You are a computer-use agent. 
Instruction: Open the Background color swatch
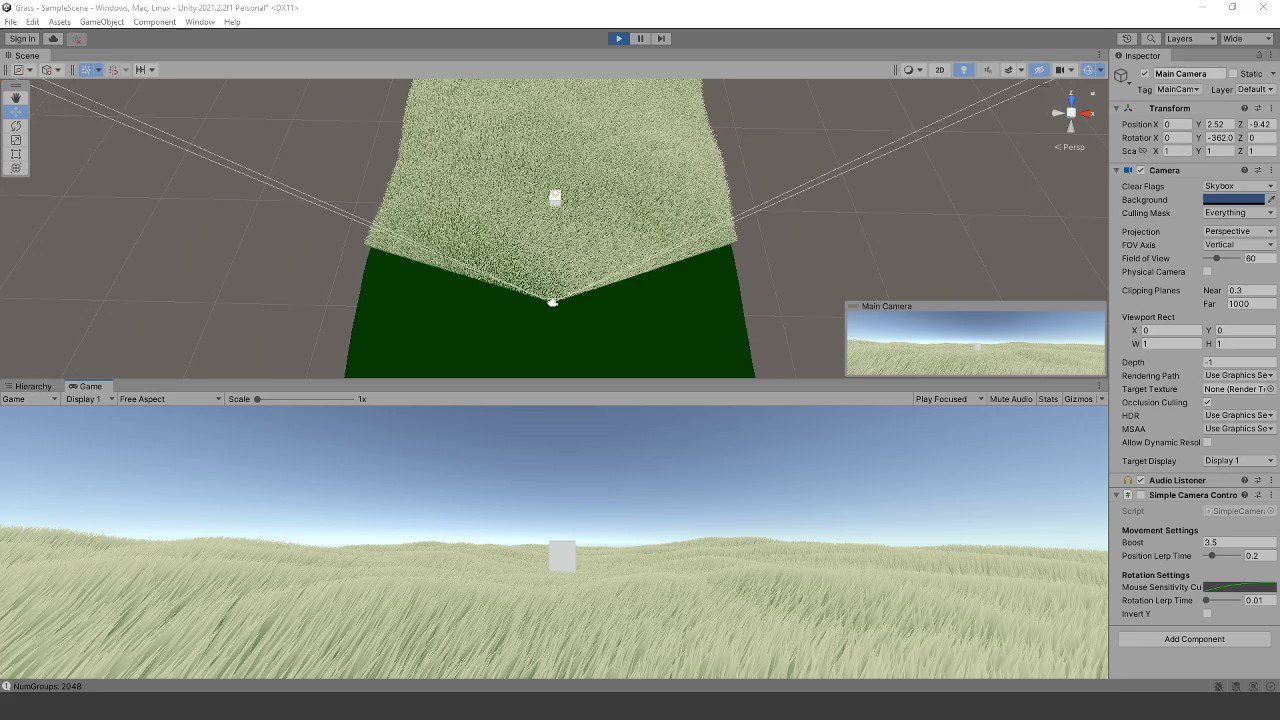pos(1236,199)
